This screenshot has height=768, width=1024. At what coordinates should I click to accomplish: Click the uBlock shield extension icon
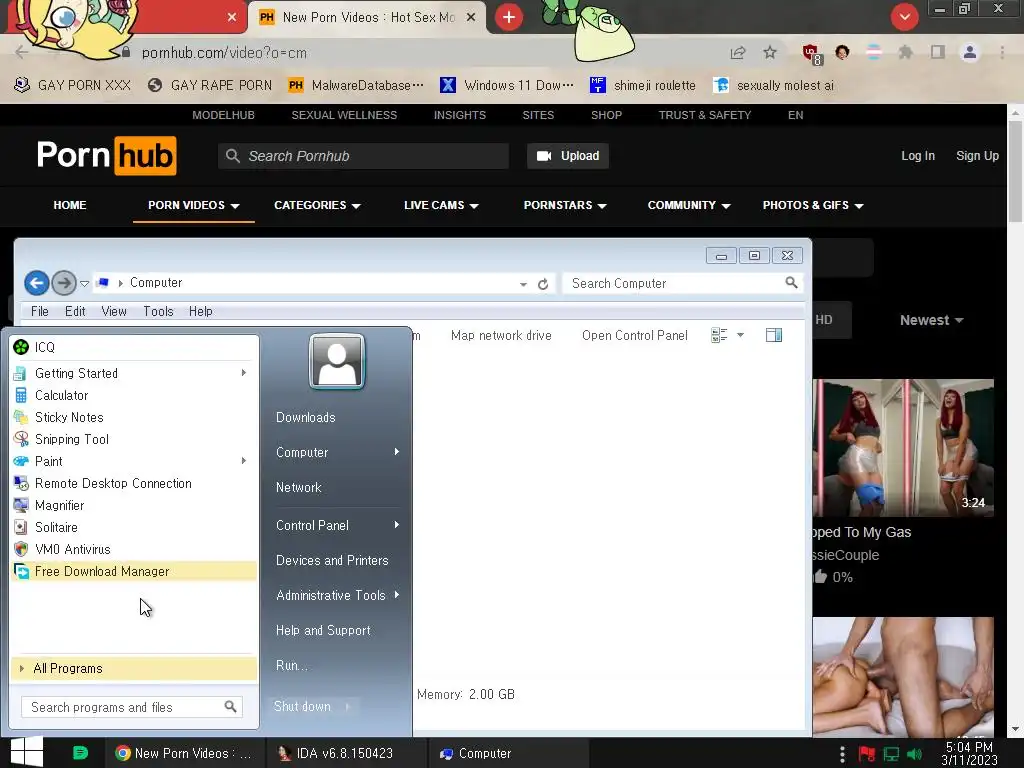pyautogui.click(x=811, y=53)
